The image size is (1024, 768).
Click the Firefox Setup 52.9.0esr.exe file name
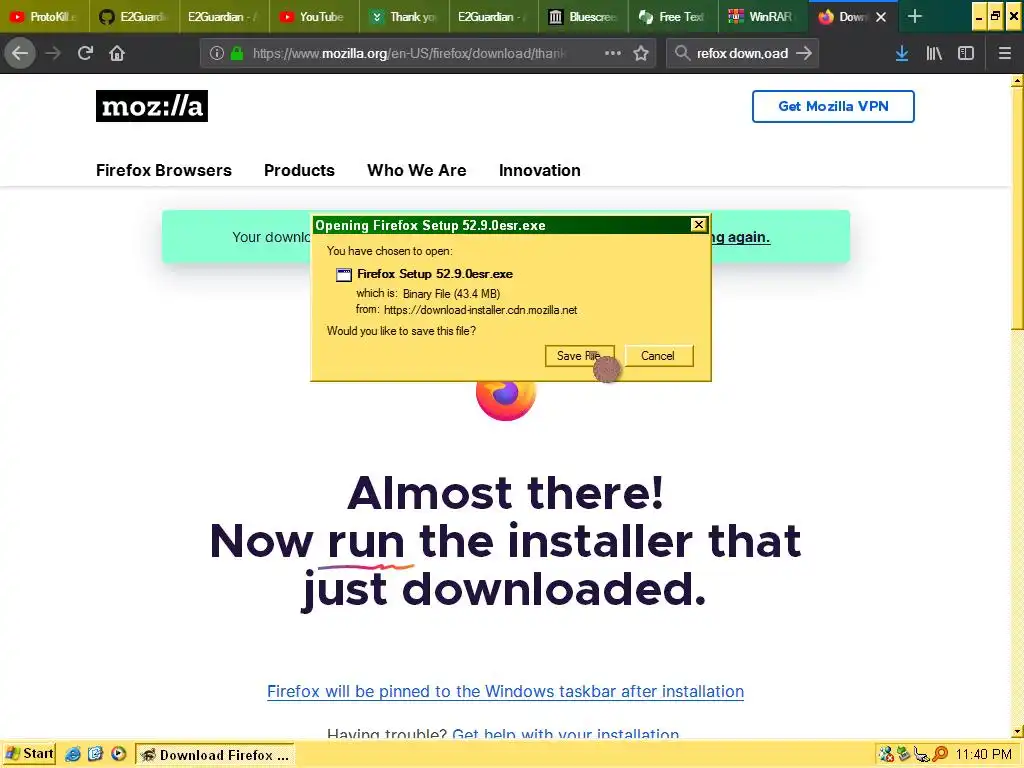click(x=435, y=274)
